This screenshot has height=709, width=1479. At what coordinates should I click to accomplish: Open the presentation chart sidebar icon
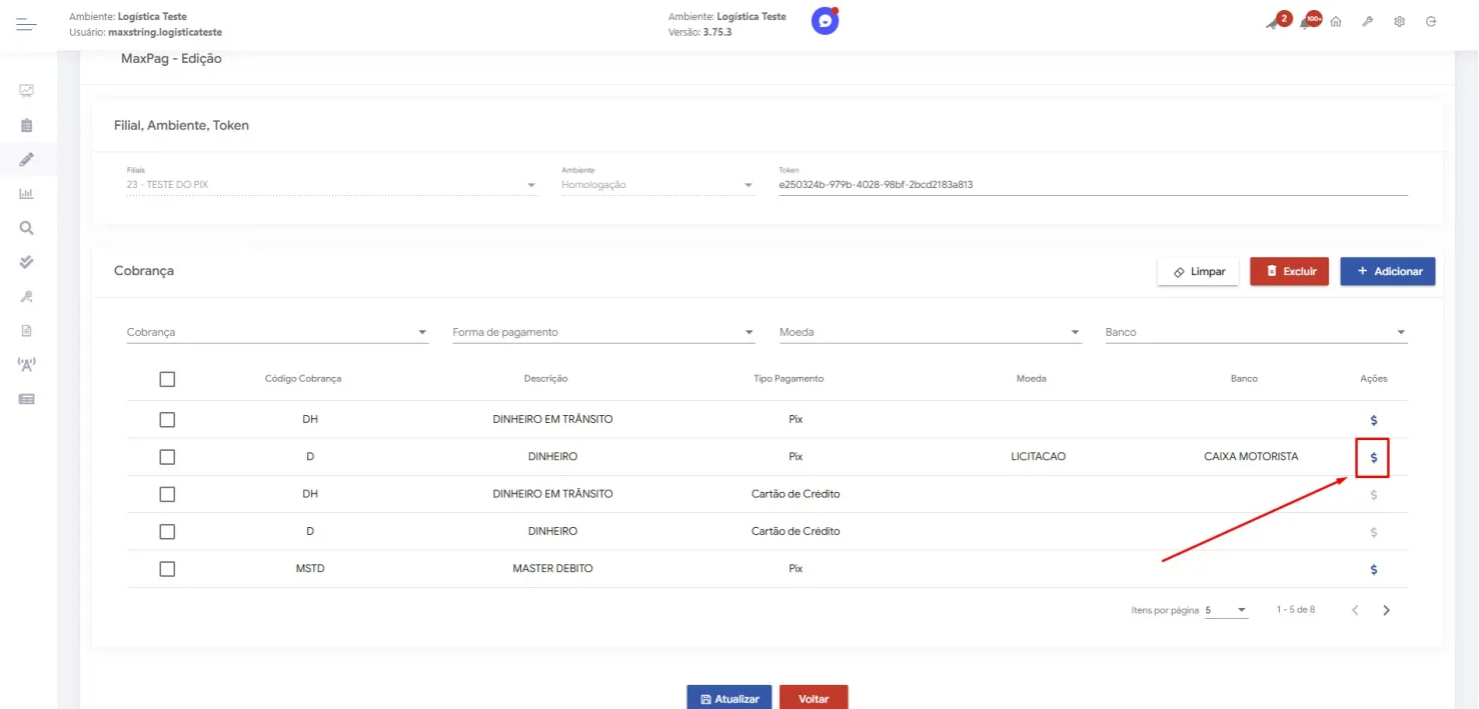(27, 91)
